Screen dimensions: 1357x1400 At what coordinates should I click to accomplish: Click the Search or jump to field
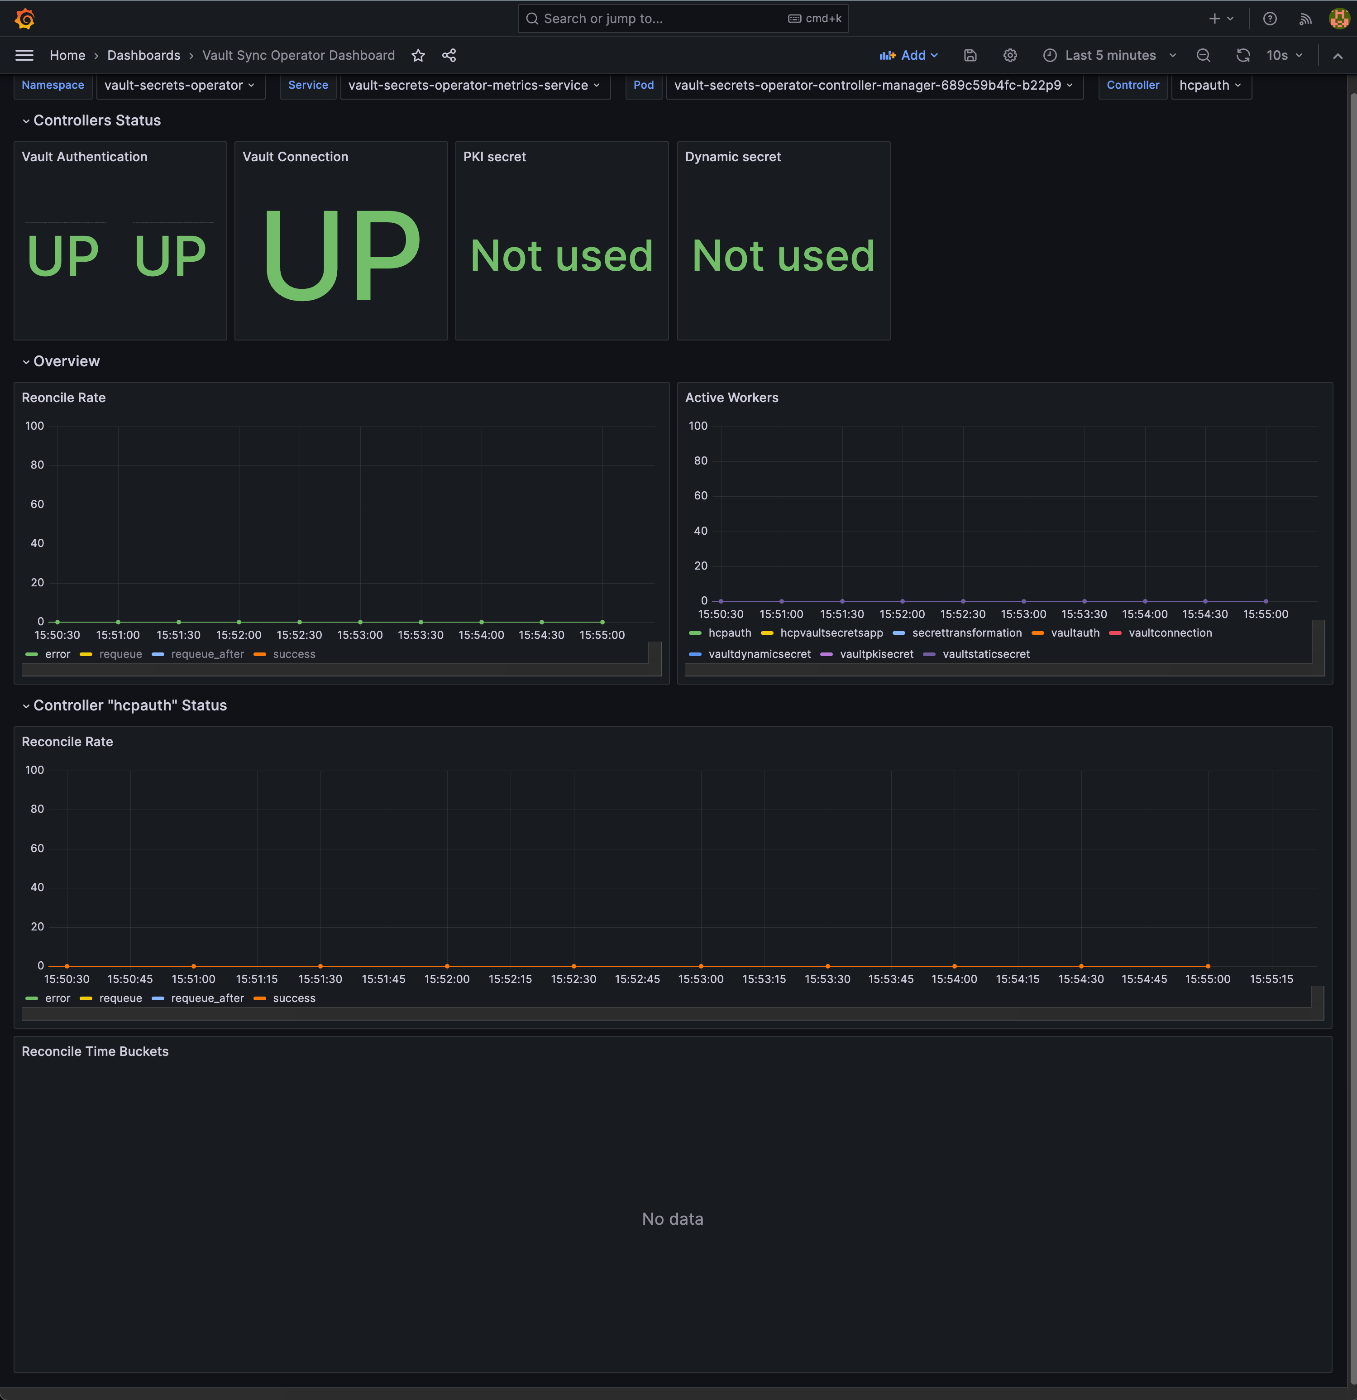[x=683, y=18]
